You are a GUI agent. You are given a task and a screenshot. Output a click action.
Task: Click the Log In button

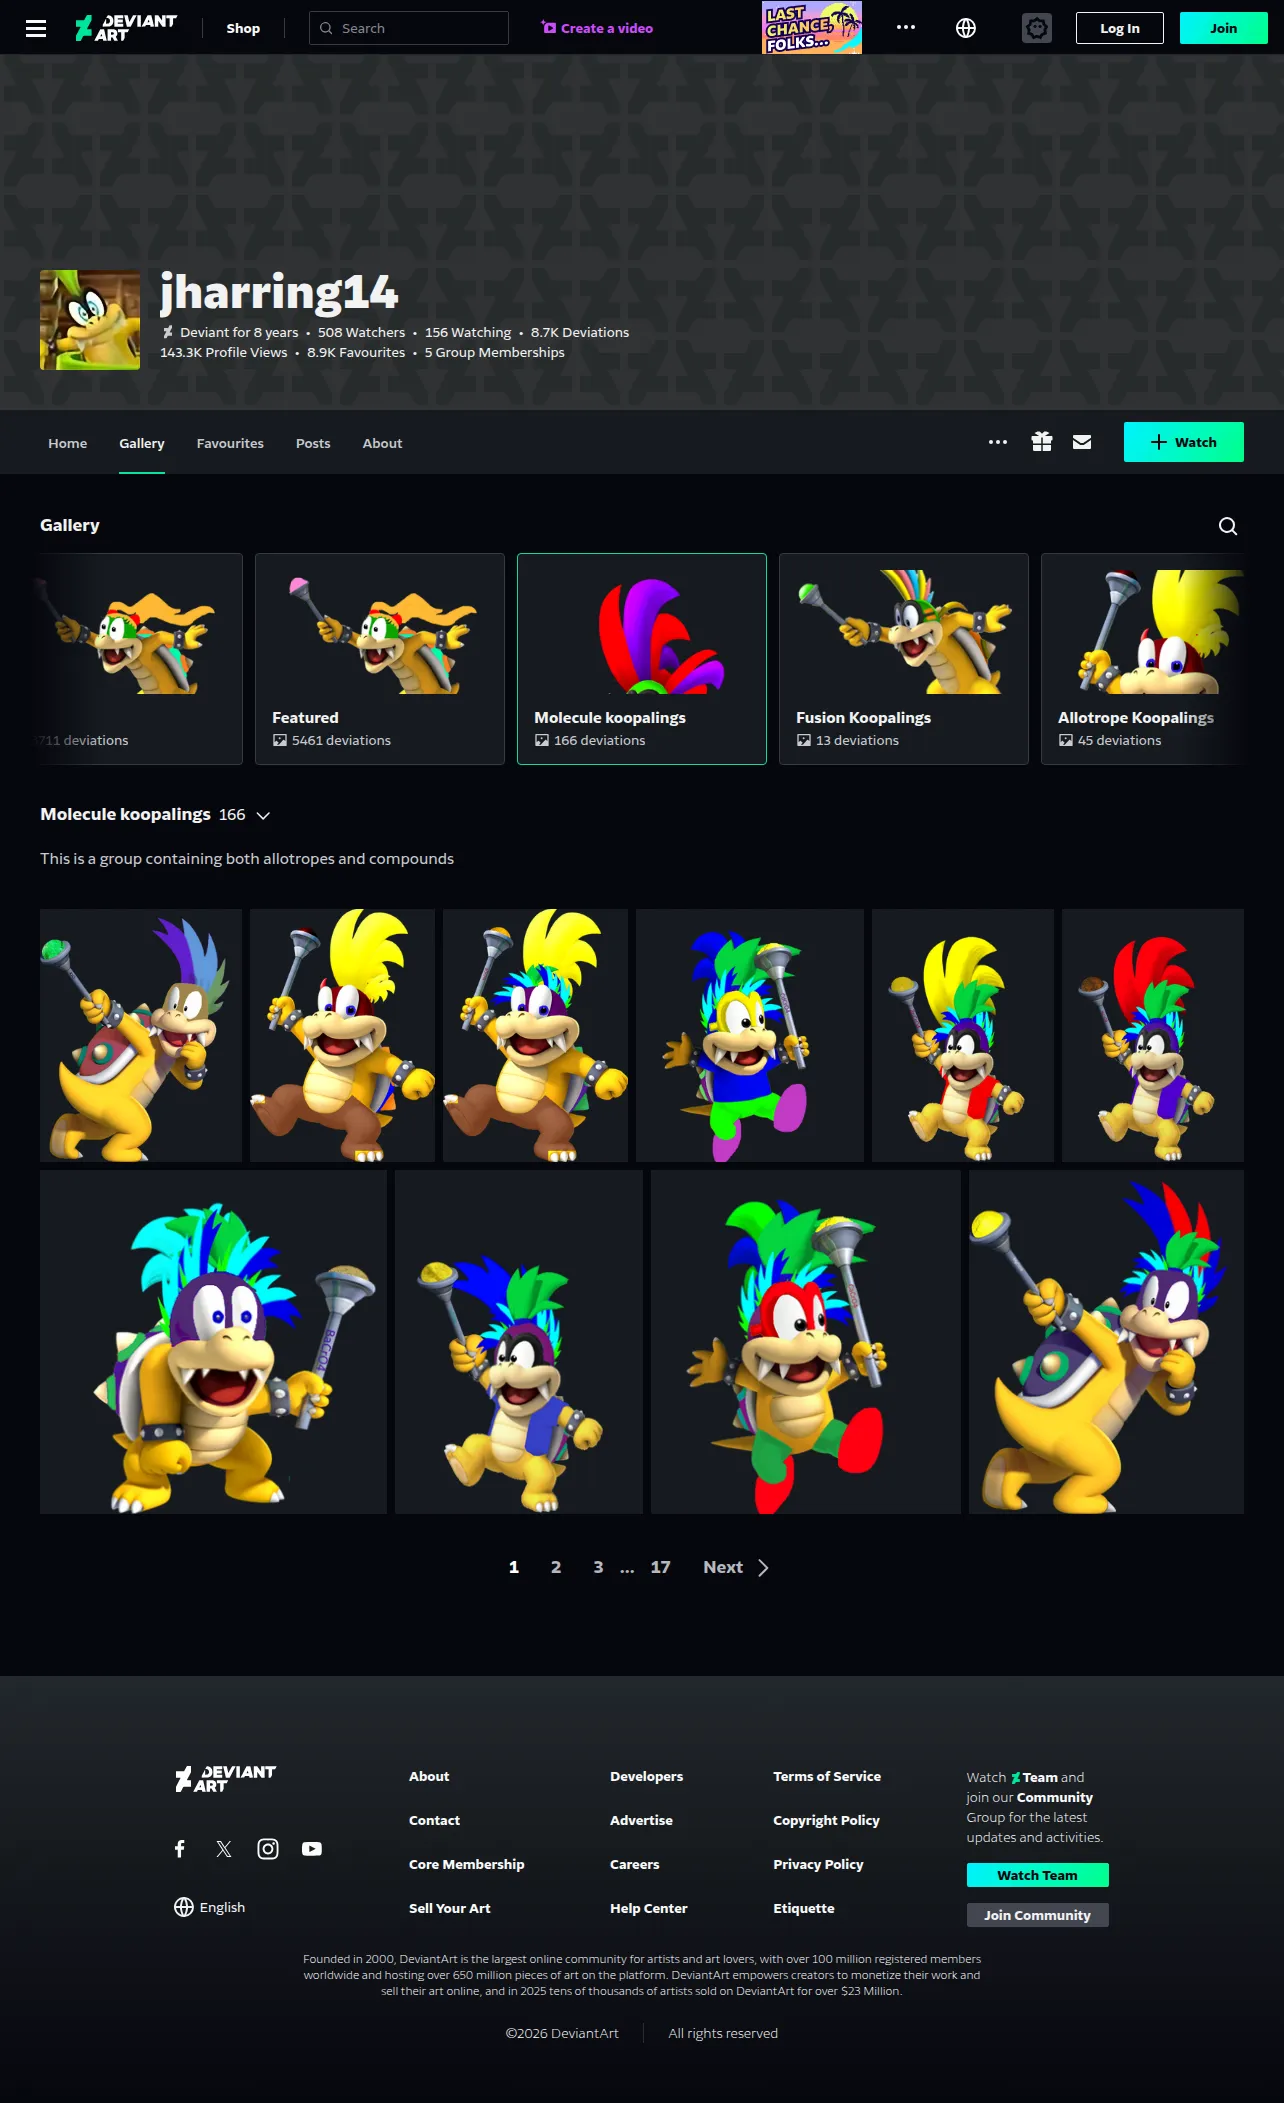(1120, 28)
